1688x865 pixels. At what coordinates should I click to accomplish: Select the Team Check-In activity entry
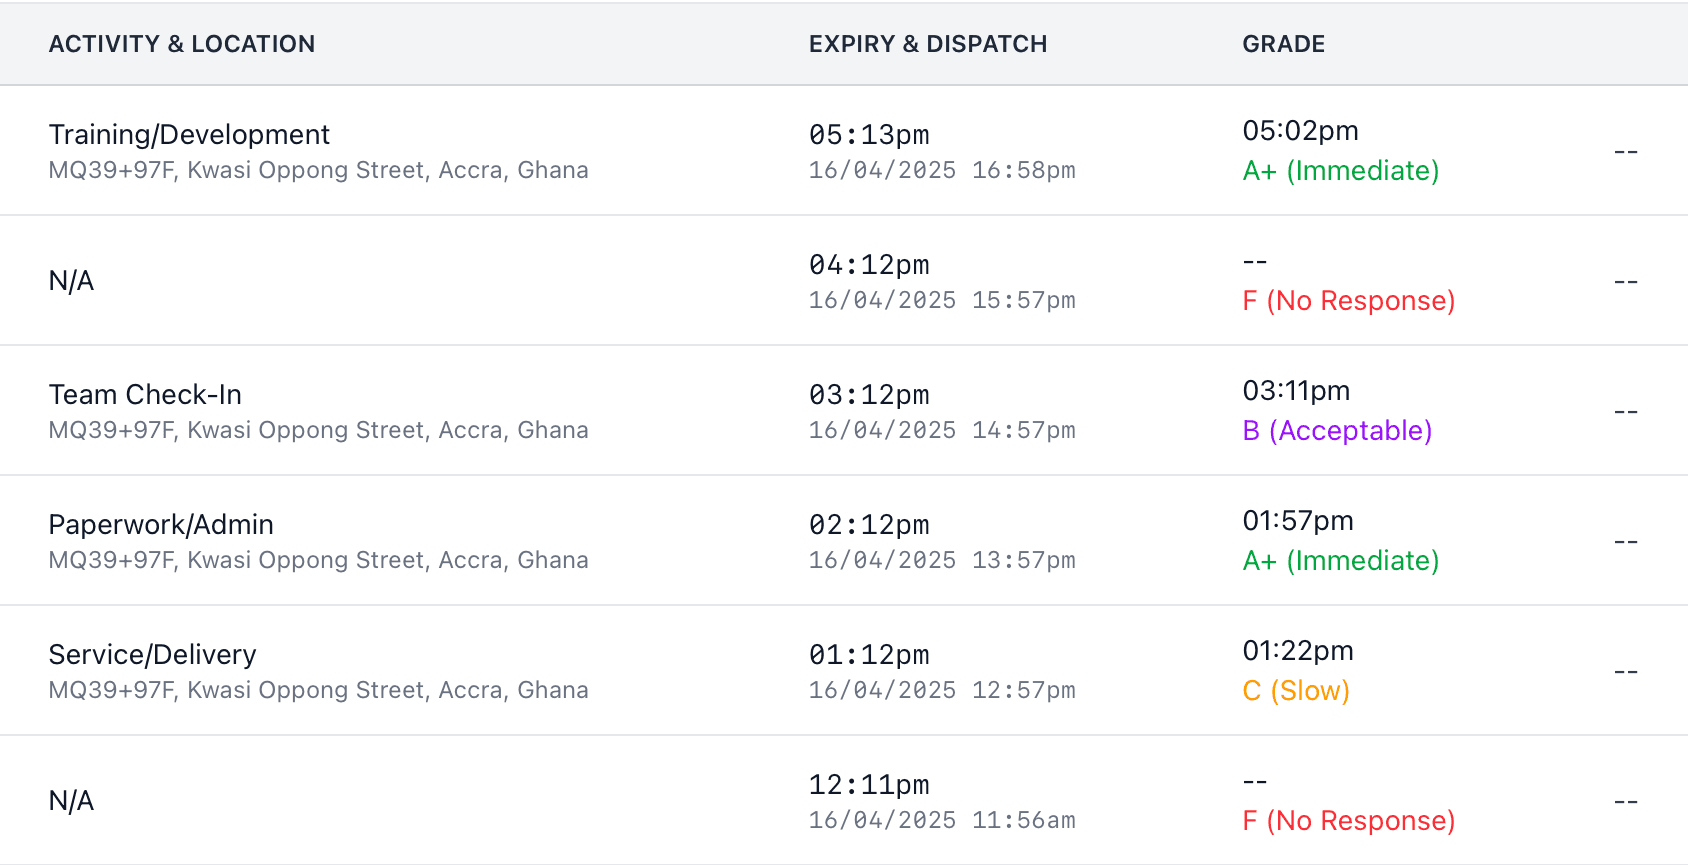(145, 394)
